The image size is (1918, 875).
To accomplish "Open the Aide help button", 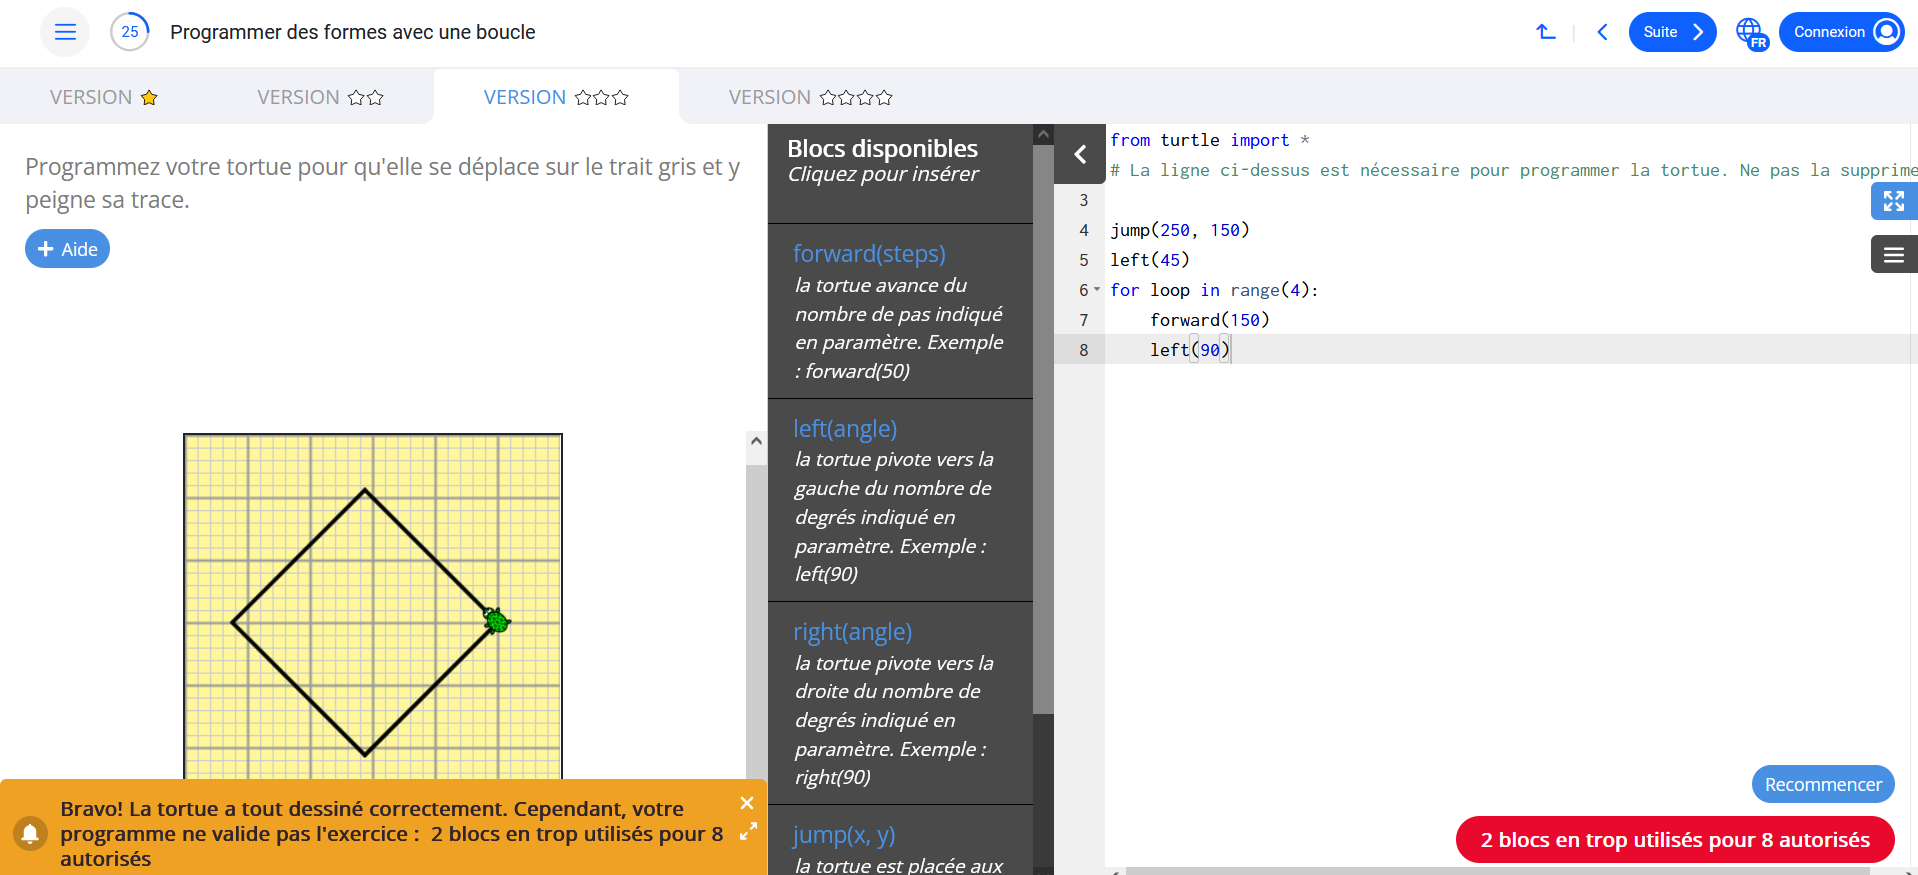I will 67,249.
